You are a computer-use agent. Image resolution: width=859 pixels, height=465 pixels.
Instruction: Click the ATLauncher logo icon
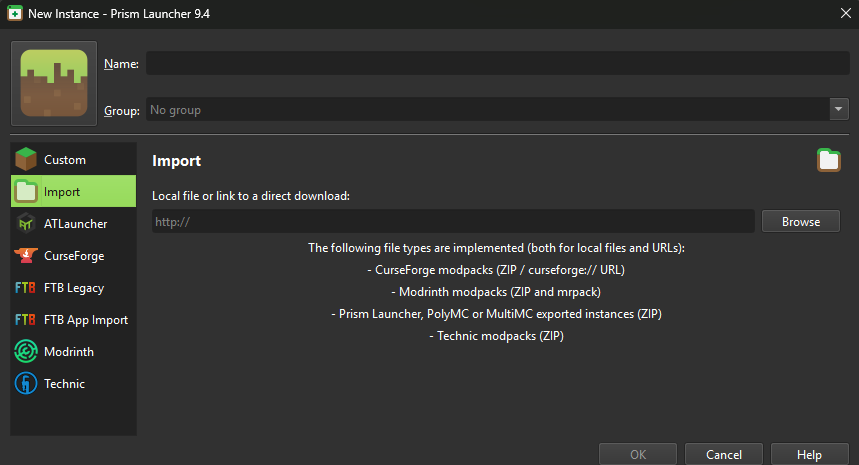tap(26, 223)
